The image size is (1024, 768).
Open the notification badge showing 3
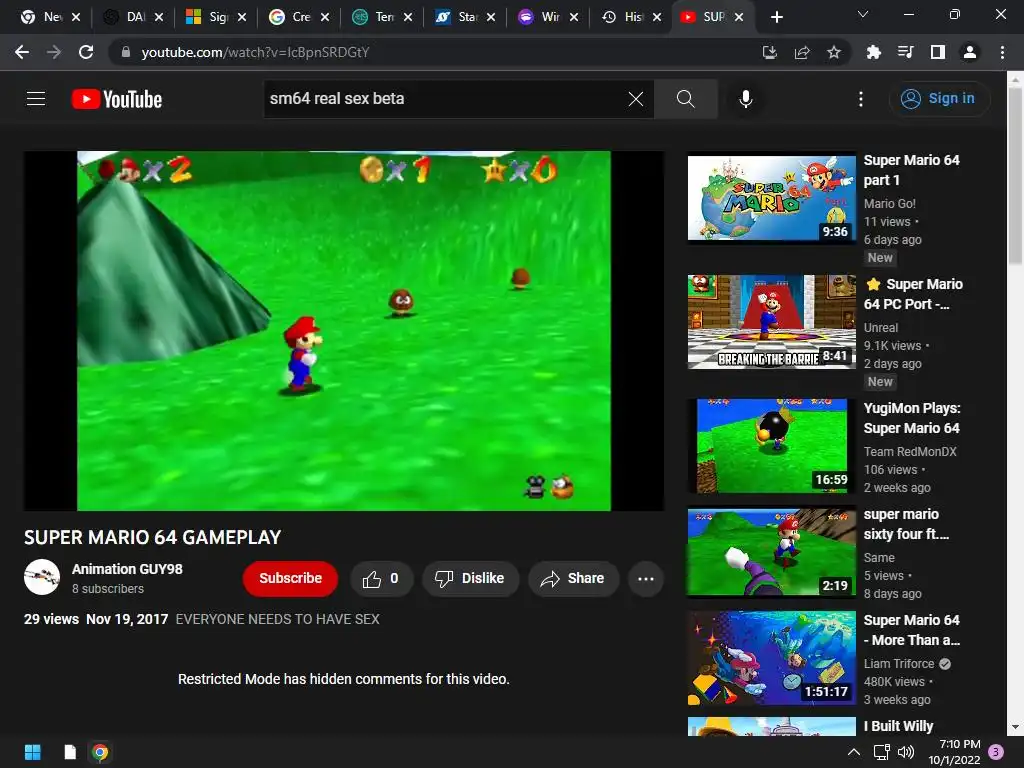tap(996, 752)
